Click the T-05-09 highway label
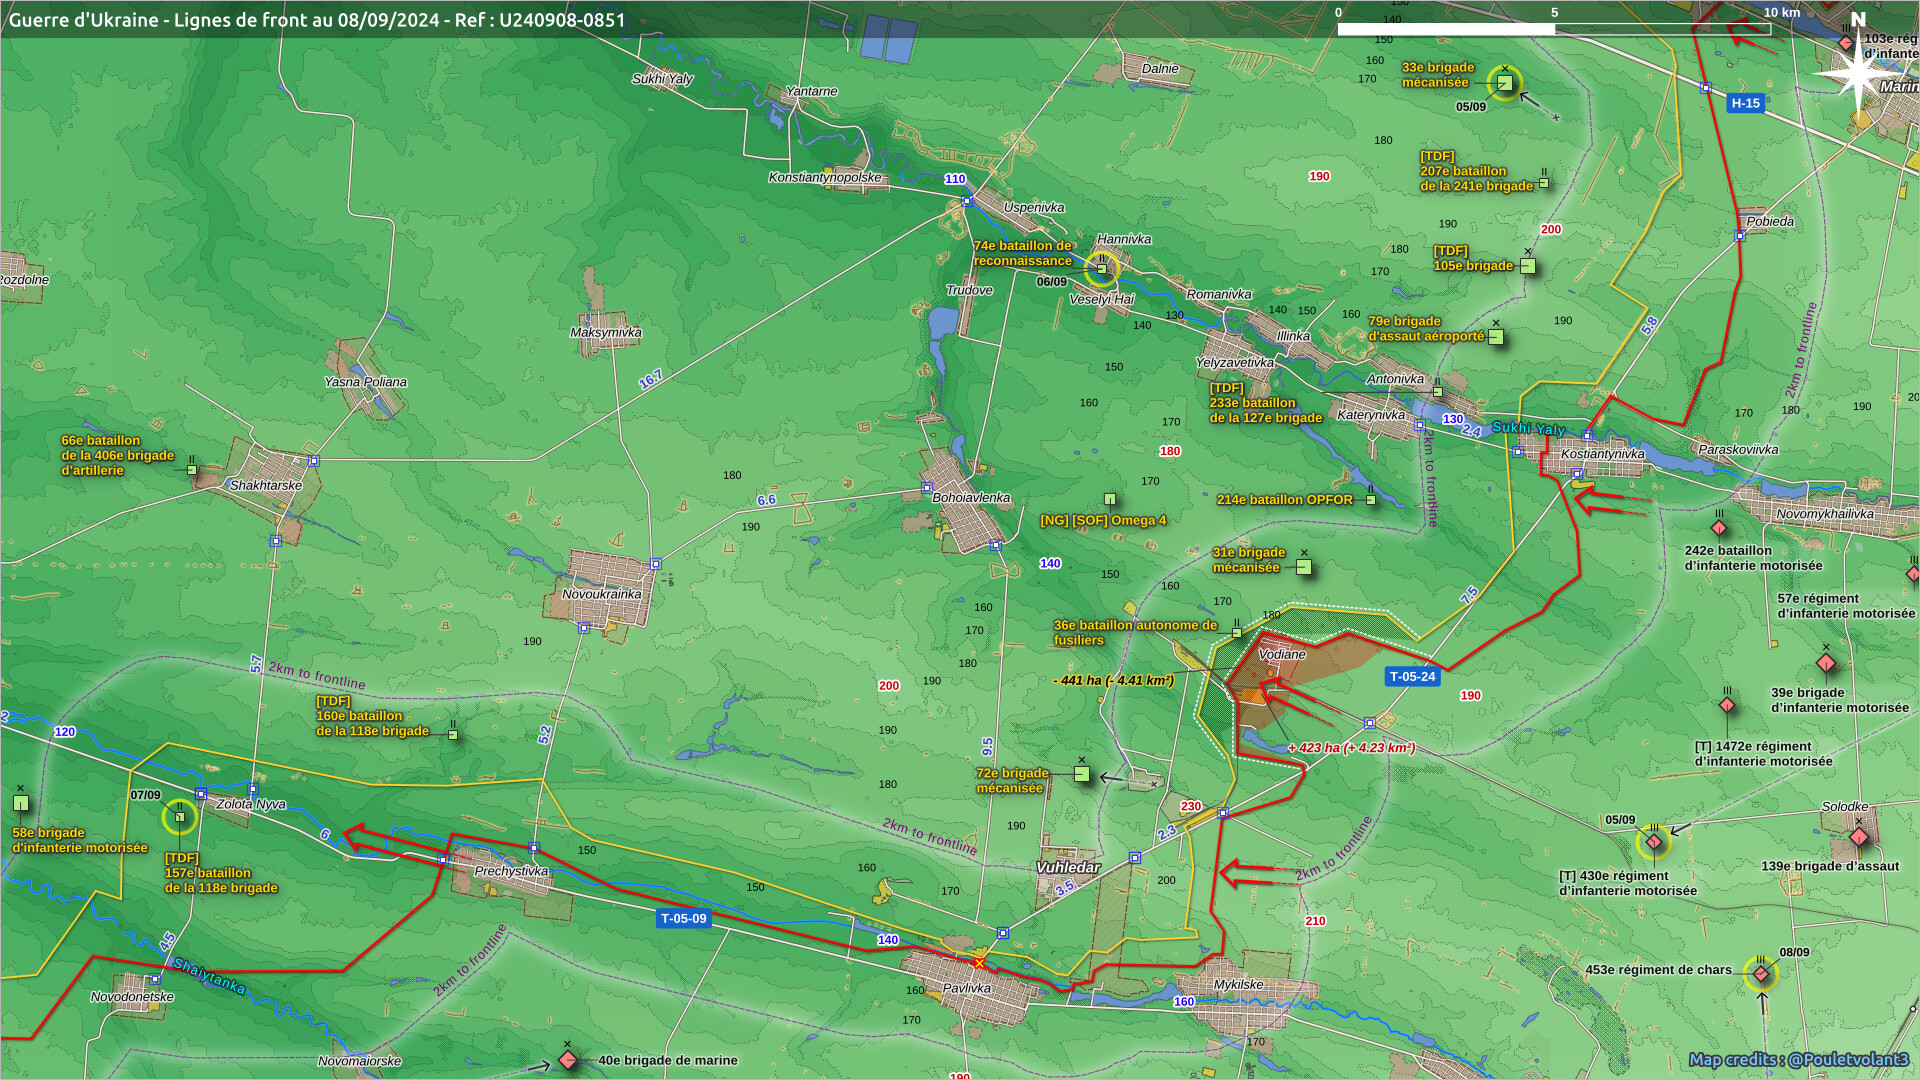The image size is (1920, 1080). pyautogui.click(x=684, y=918)
